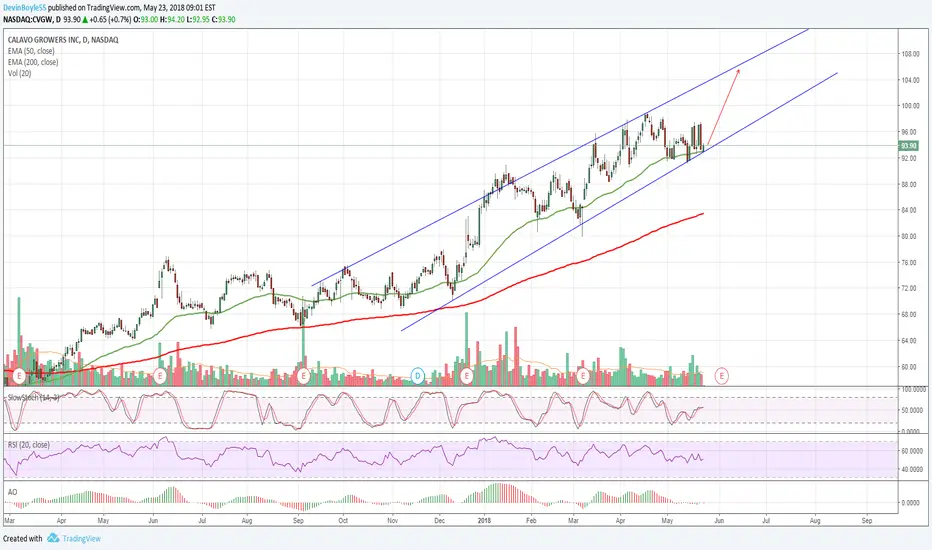Open DevinBoyle55 author profile link
932x550 pixels.
[24, 8]
